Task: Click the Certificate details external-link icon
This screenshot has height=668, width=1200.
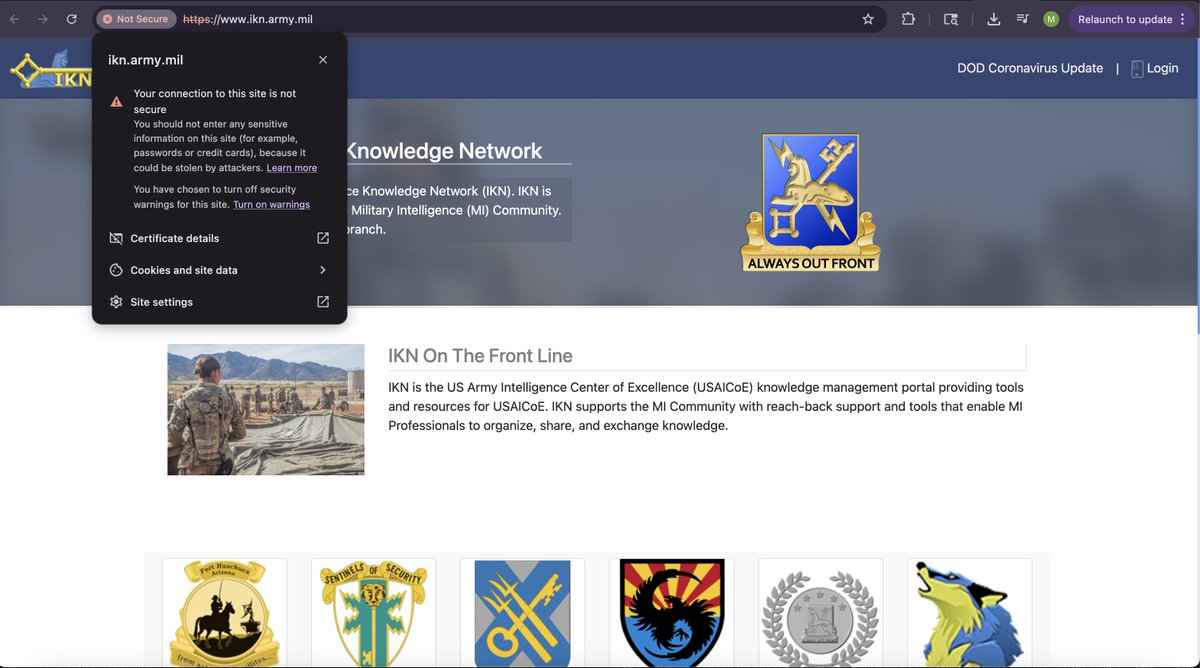Action: (323, 238)
